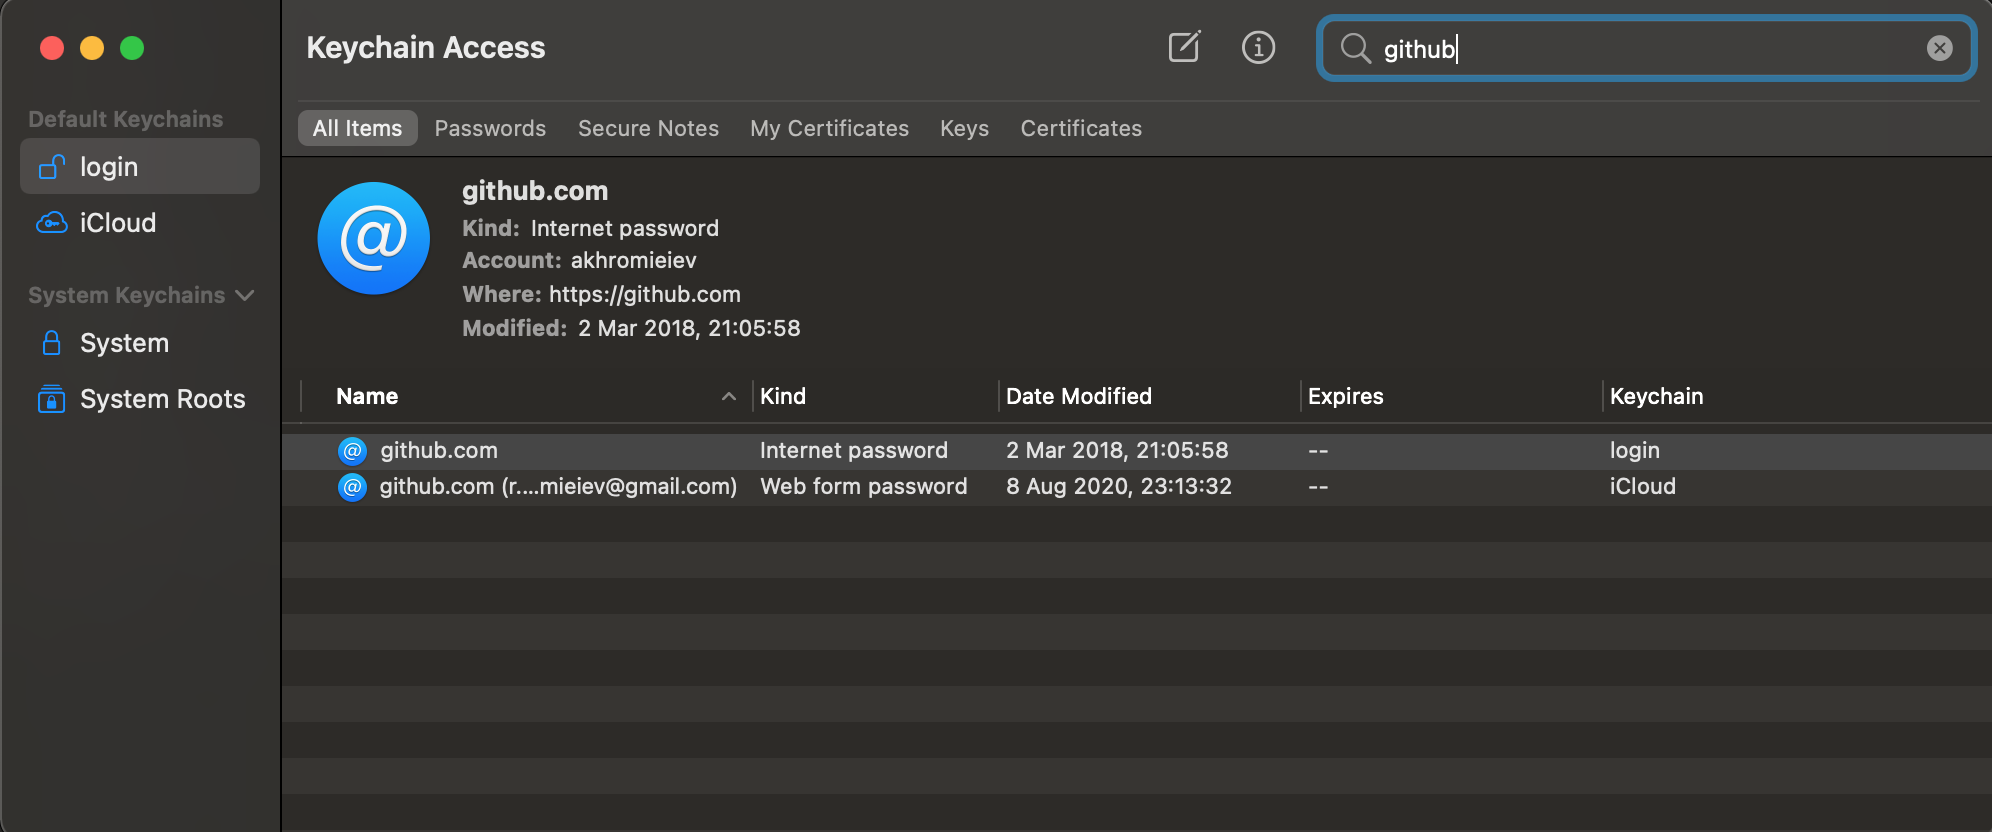Screen dimensions: 1992x832
Task: Click the Kind value in the detail header
Action: click(x=625, y=228)
